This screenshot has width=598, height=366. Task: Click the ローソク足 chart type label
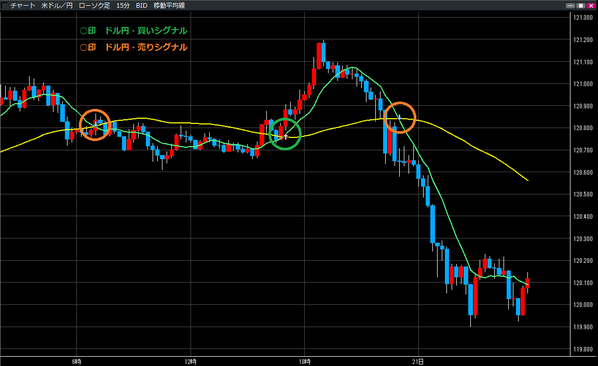[x=94, y=6]
